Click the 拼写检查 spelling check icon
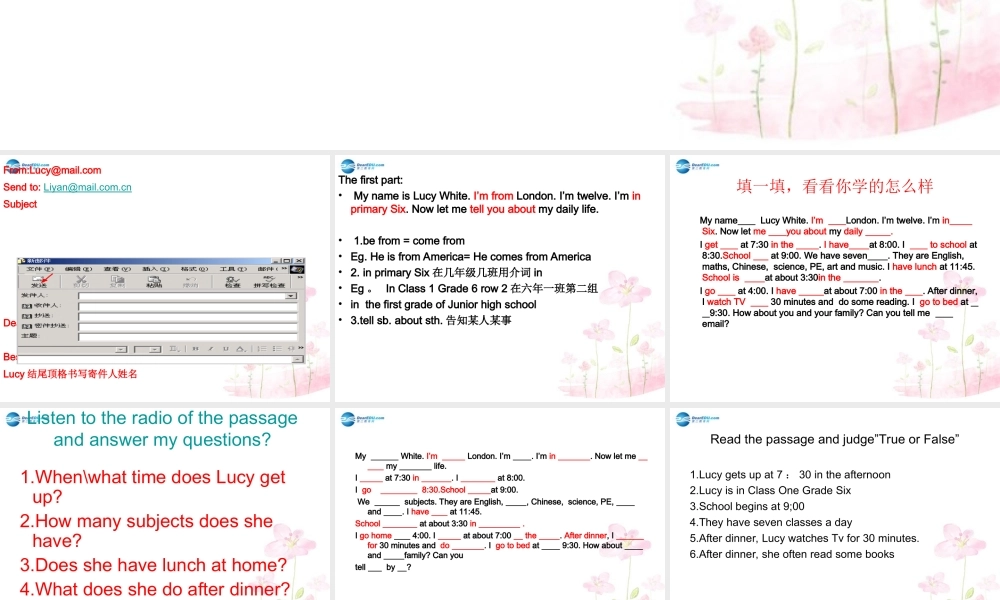 269,281
